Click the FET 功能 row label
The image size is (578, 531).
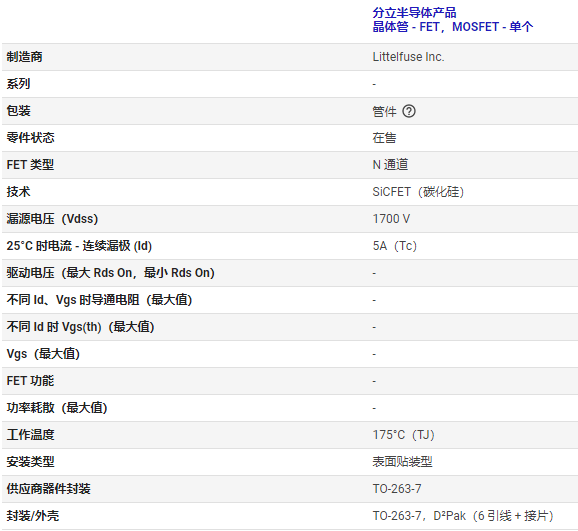[30, 381]
